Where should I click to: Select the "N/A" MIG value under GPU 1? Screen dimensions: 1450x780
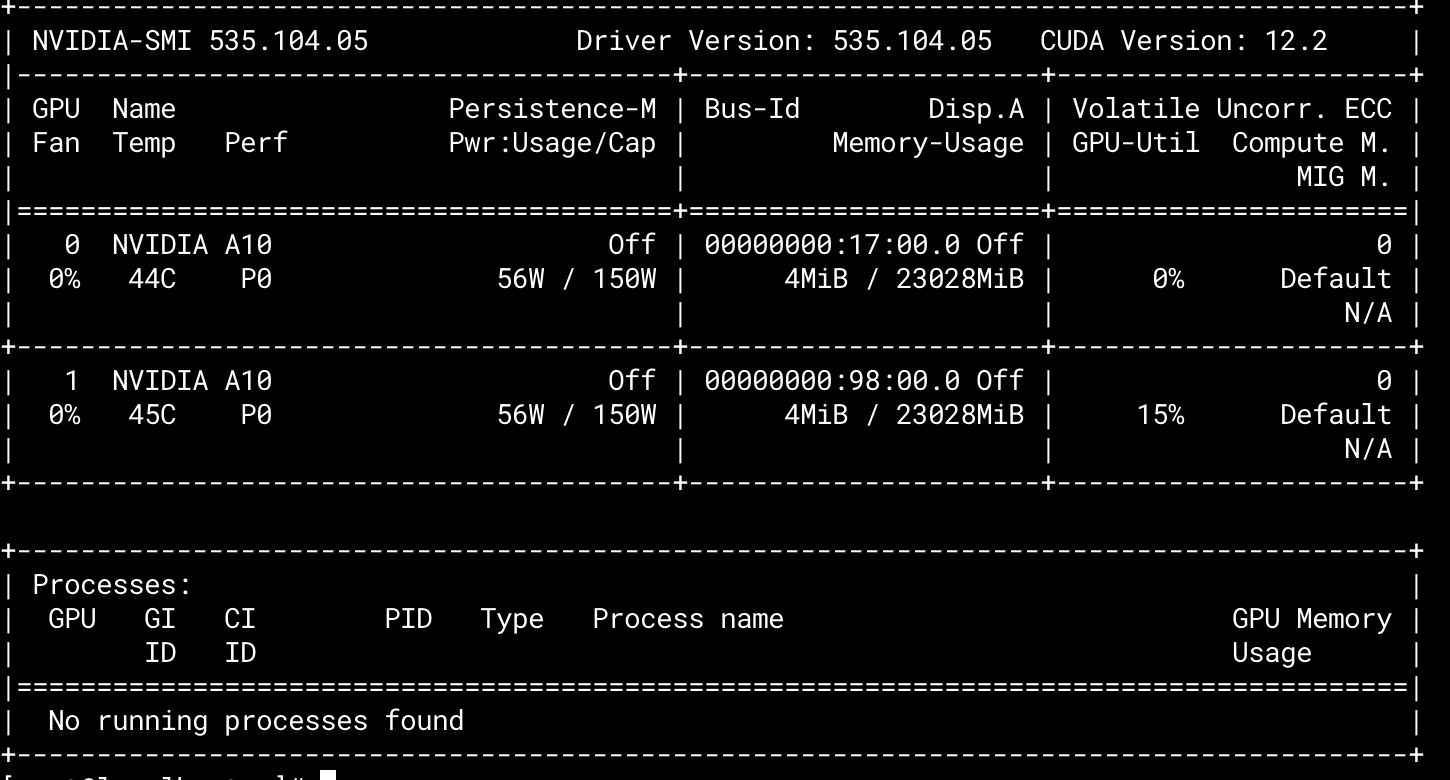tap(1368, 449)
